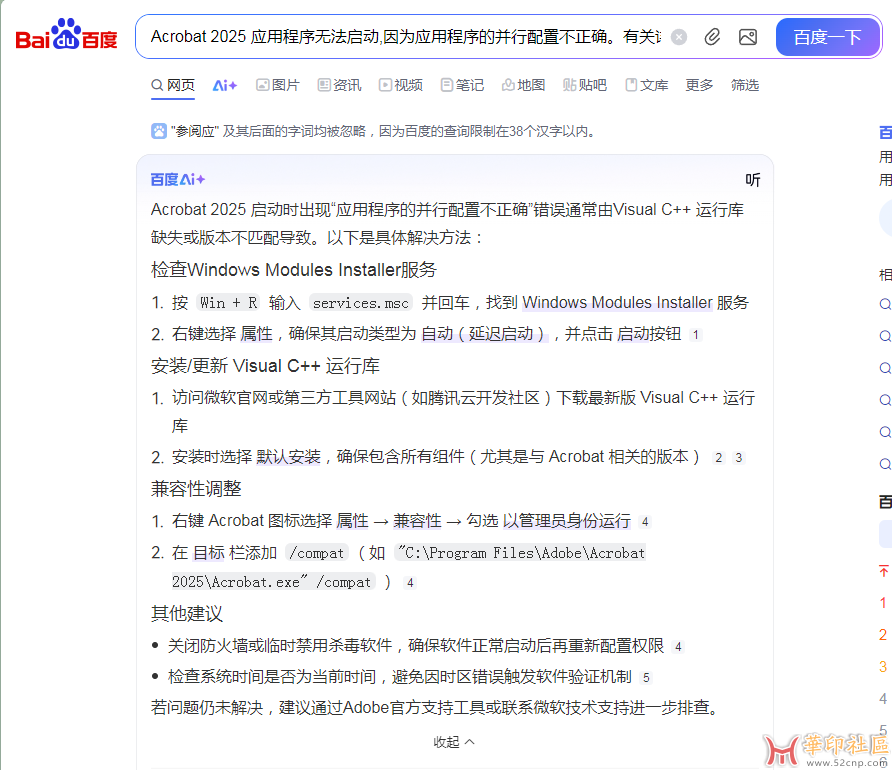Click the 启动按钮 highlighted text

click(x=649, y=334)
